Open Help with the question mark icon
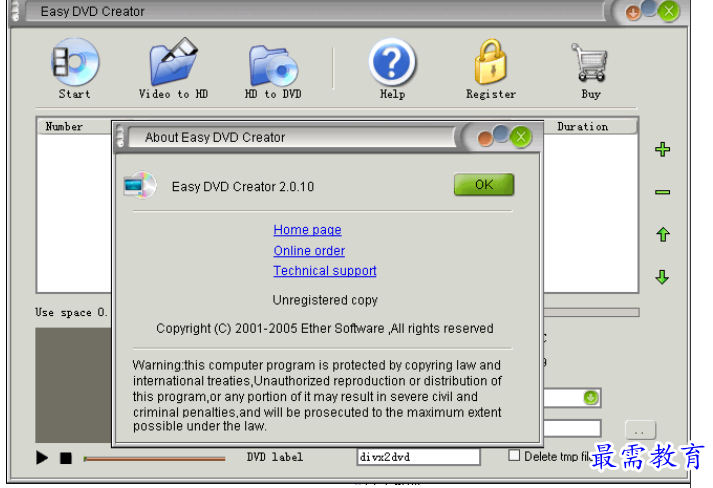This screenshot has width=713, height=488. pyautogui.click(x=392, y=62)
